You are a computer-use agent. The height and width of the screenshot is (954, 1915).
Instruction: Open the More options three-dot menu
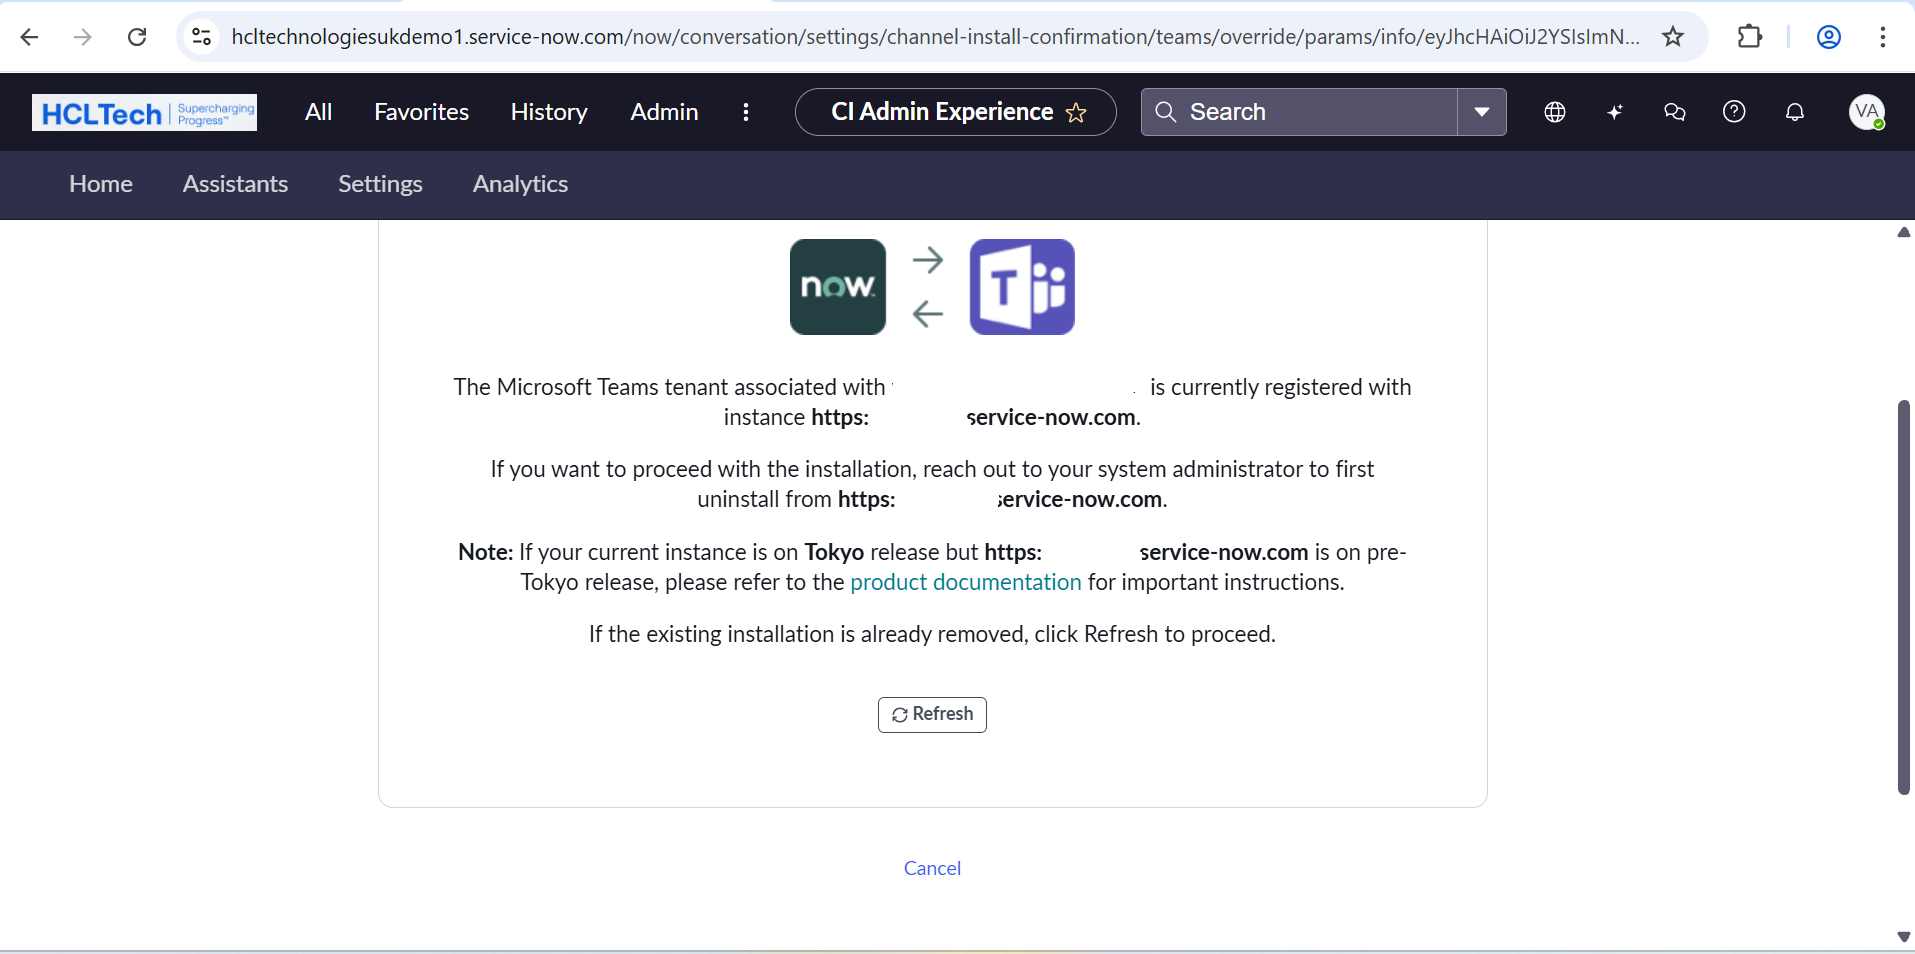click(746, 112)
